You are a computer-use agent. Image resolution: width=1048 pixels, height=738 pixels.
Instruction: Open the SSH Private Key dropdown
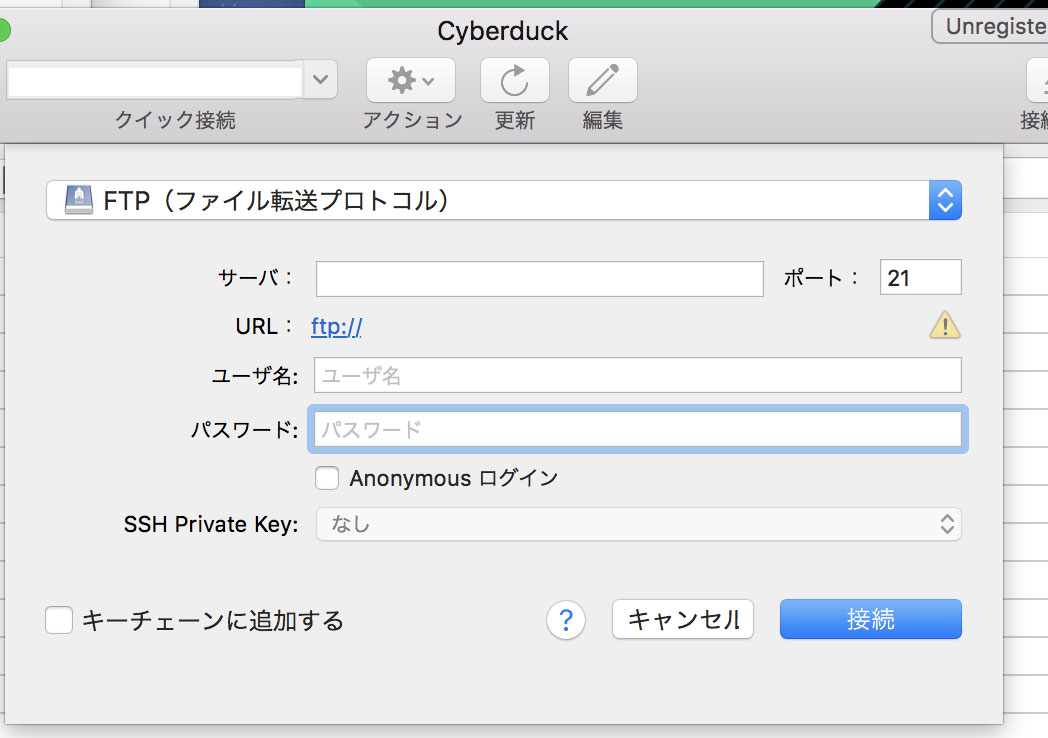[638, 523]
